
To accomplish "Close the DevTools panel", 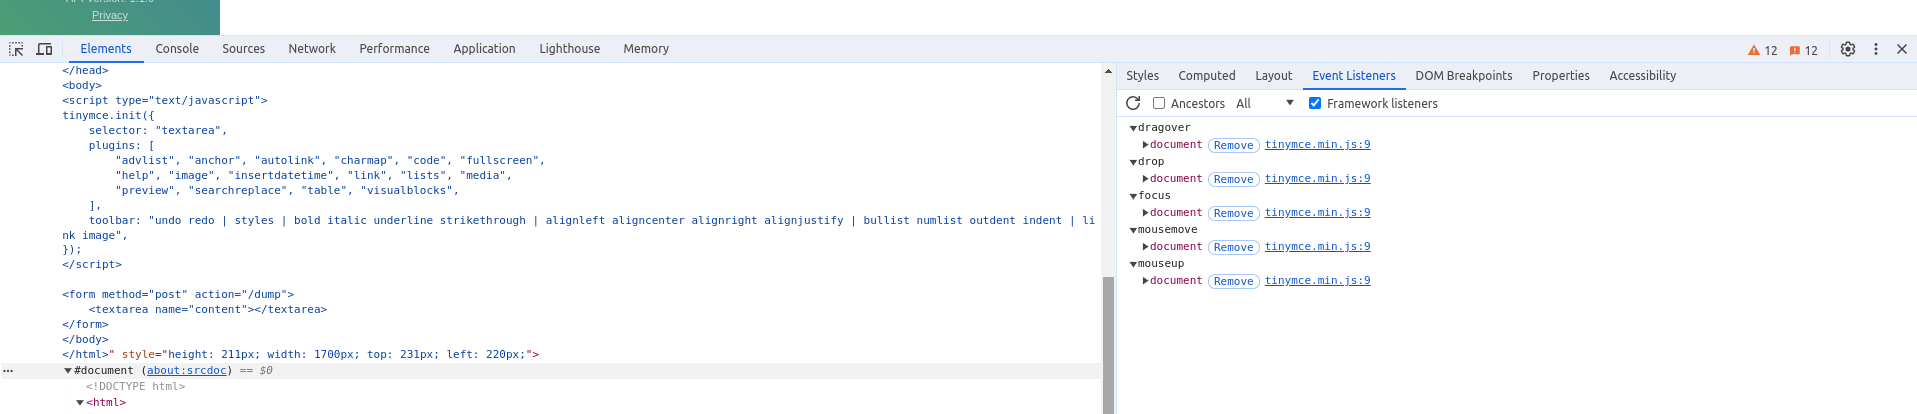I will click(1902, 49).
